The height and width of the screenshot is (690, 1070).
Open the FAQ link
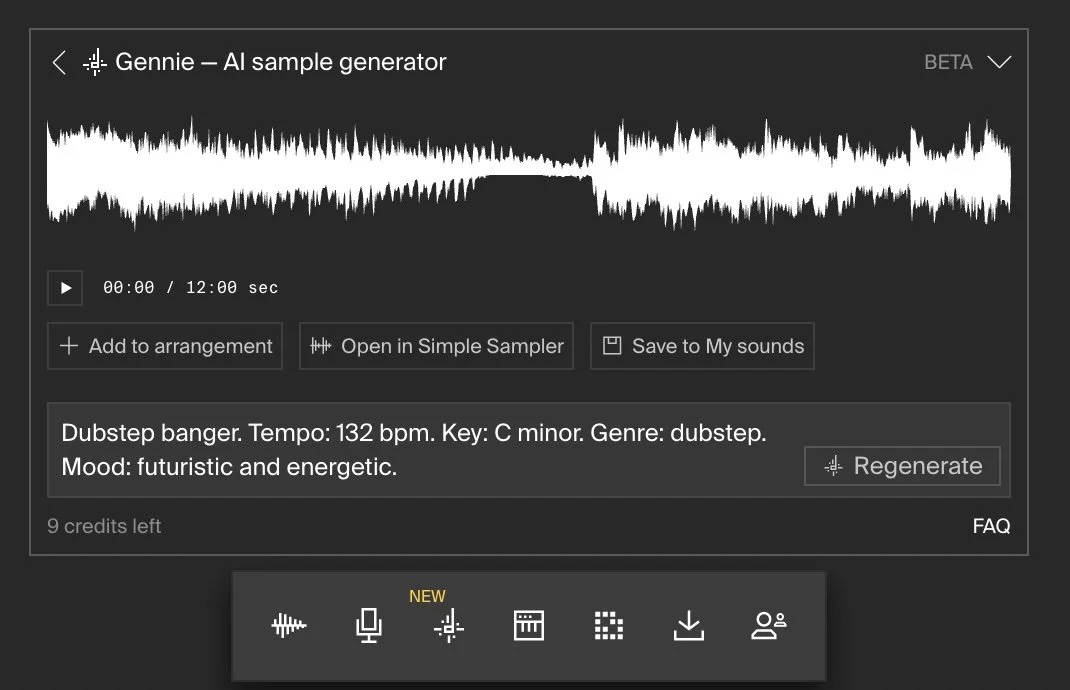click(991, 526)
